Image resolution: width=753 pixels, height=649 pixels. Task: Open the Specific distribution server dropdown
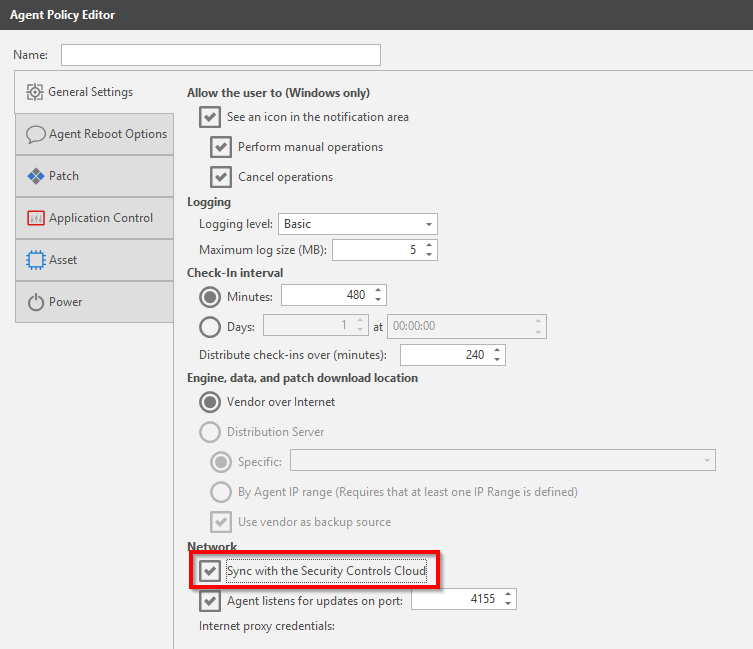tap(503, 460)
